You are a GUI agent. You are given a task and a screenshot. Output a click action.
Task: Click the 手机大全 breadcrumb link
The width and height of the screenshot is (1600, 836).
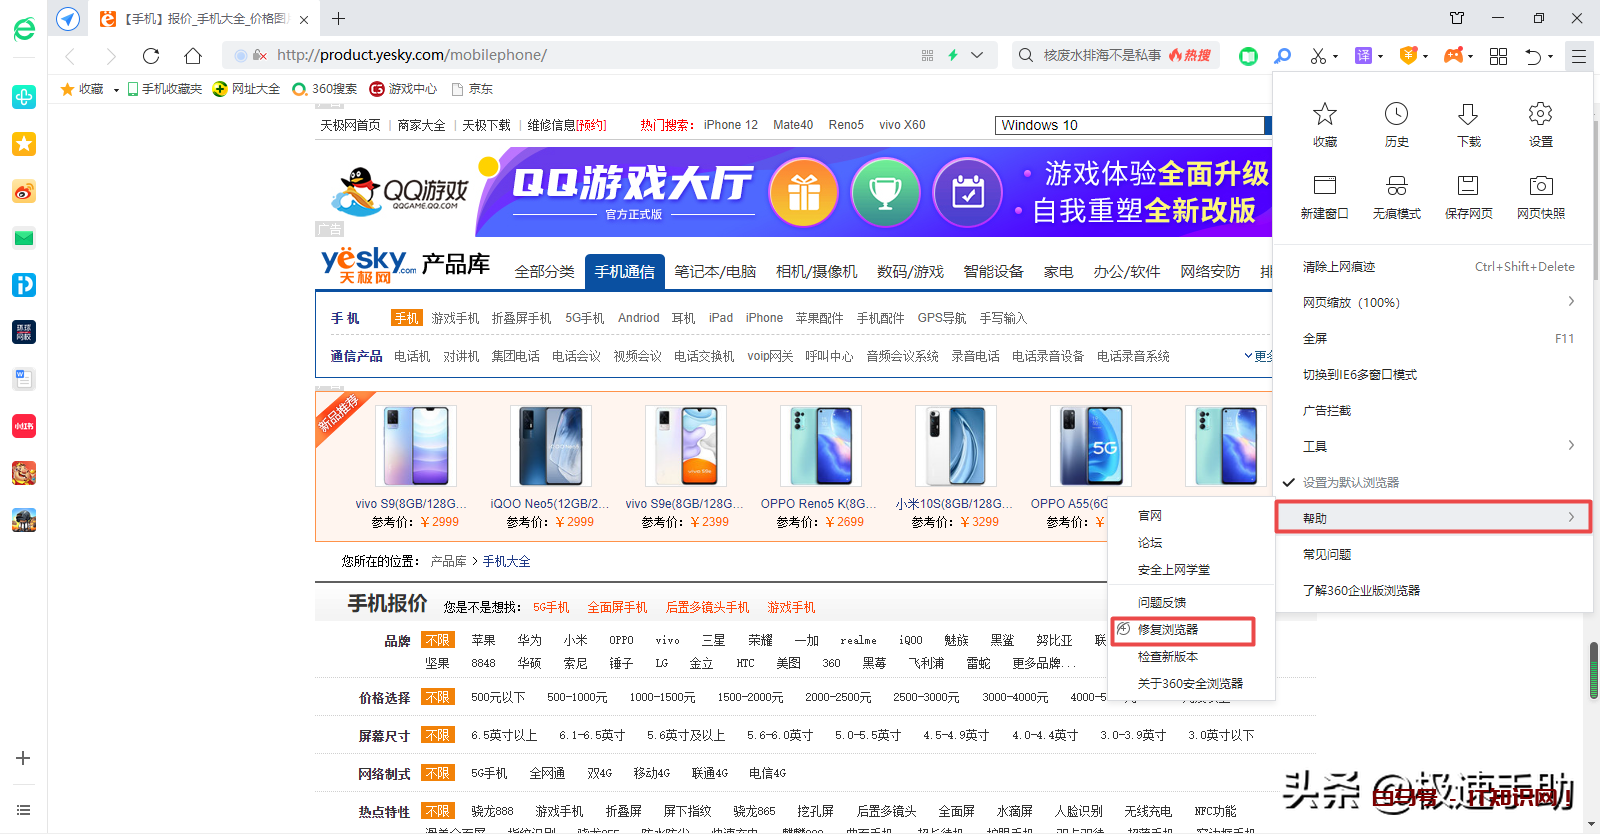click(x=507, y=561)
